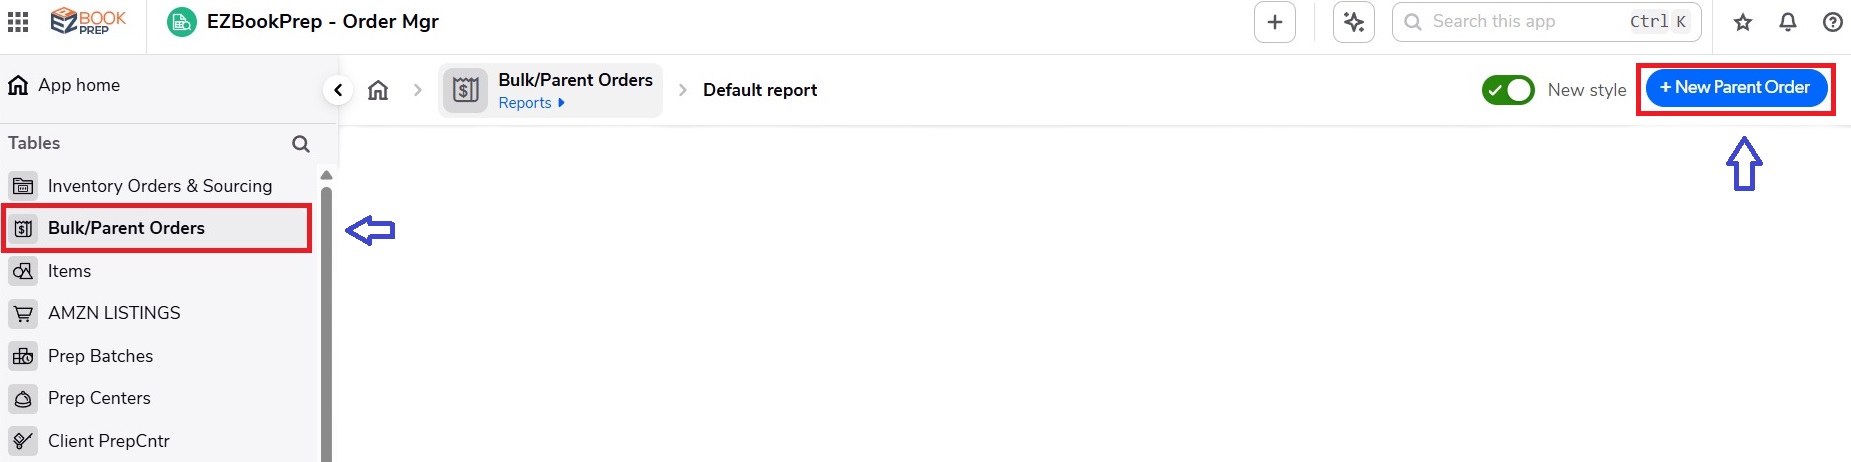Select the AMZN LISTINGS table
1851x462 pixels.
(x=160, y=313)
